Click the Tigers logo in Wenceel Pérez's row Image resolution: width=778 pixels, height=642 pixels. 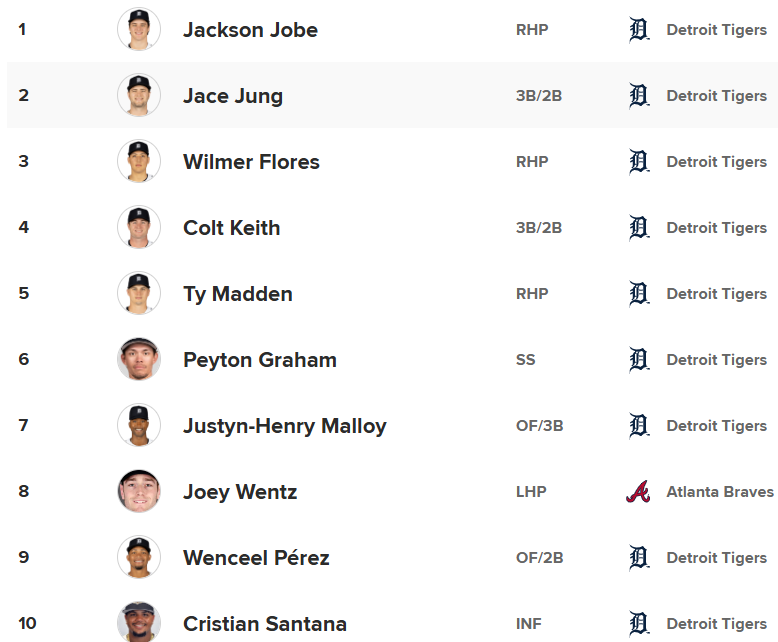(x=639, y=558)
